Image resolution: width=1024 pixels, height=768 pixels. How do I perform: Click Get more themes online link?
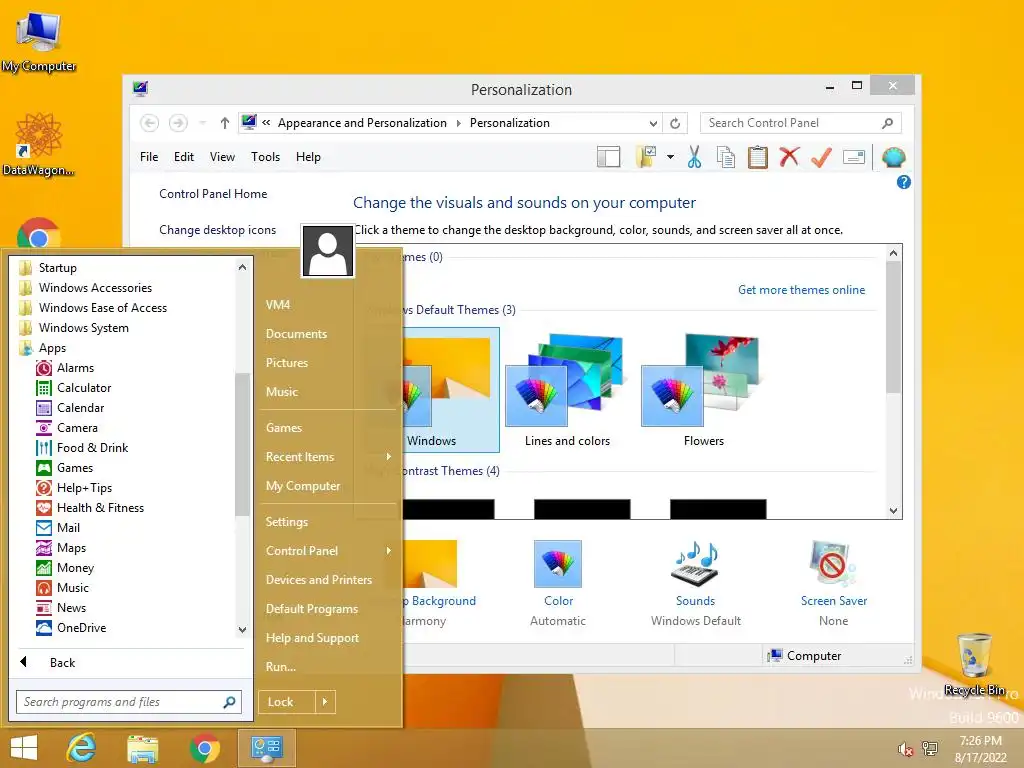[x=801, y=290]
